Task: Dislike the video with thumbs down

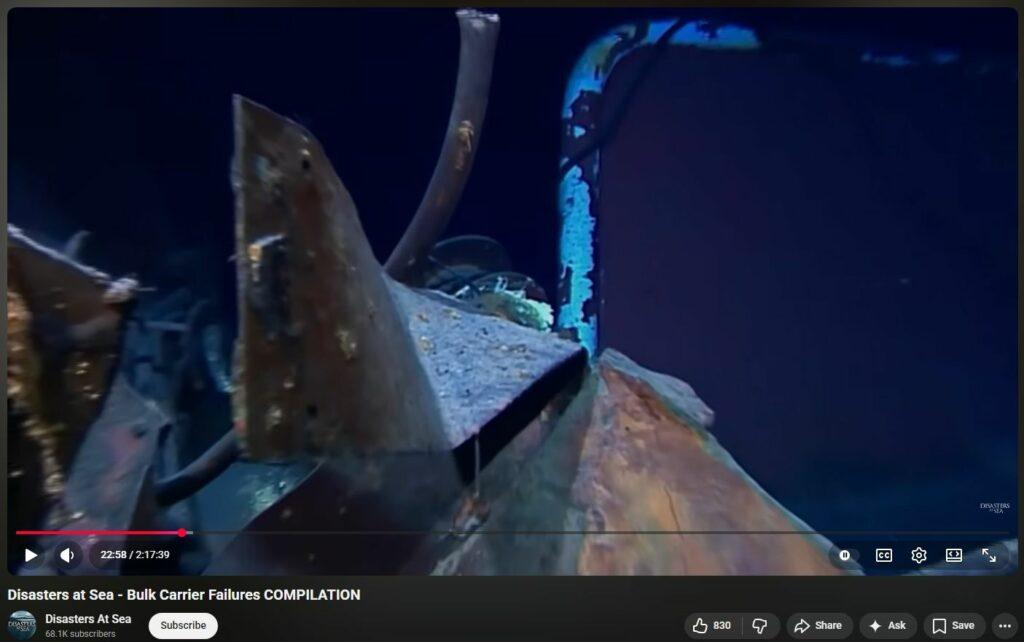Action: point(760,626)
